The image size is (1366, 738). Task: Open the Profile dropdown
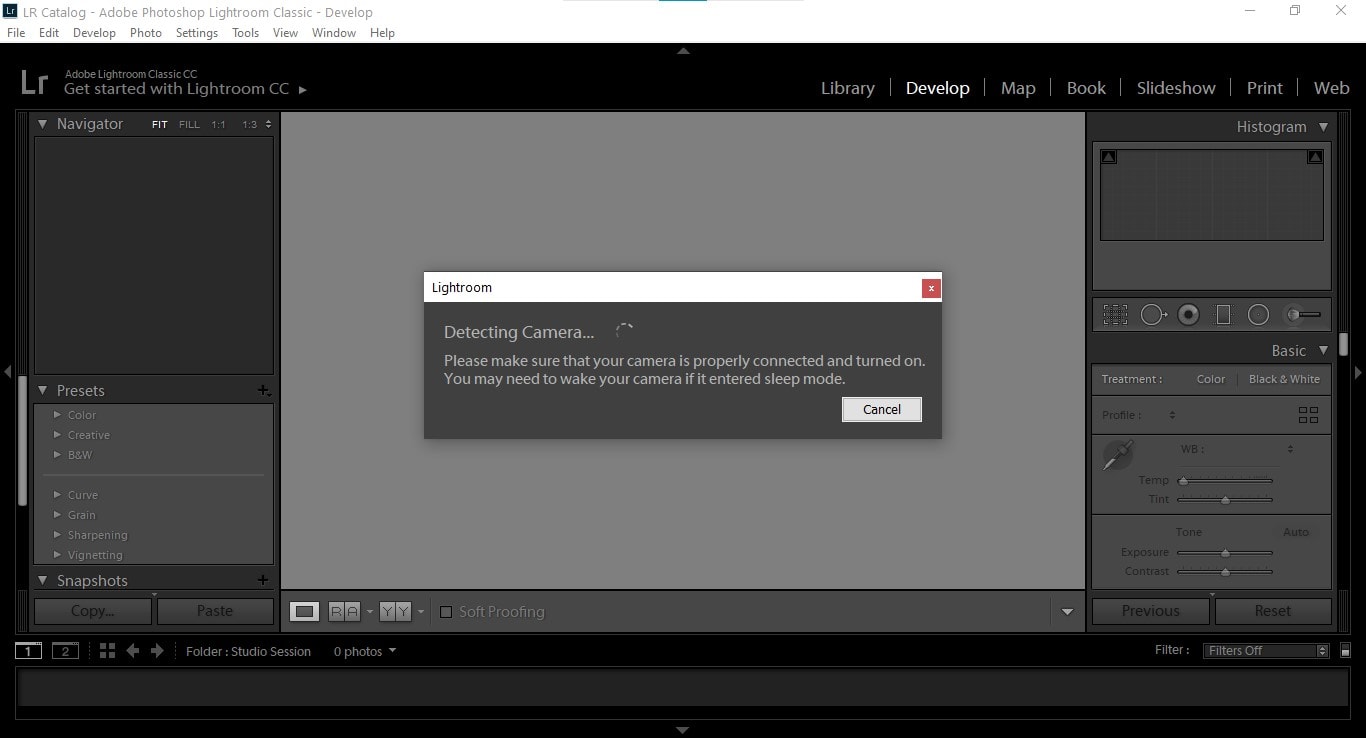pos(1172,415)
